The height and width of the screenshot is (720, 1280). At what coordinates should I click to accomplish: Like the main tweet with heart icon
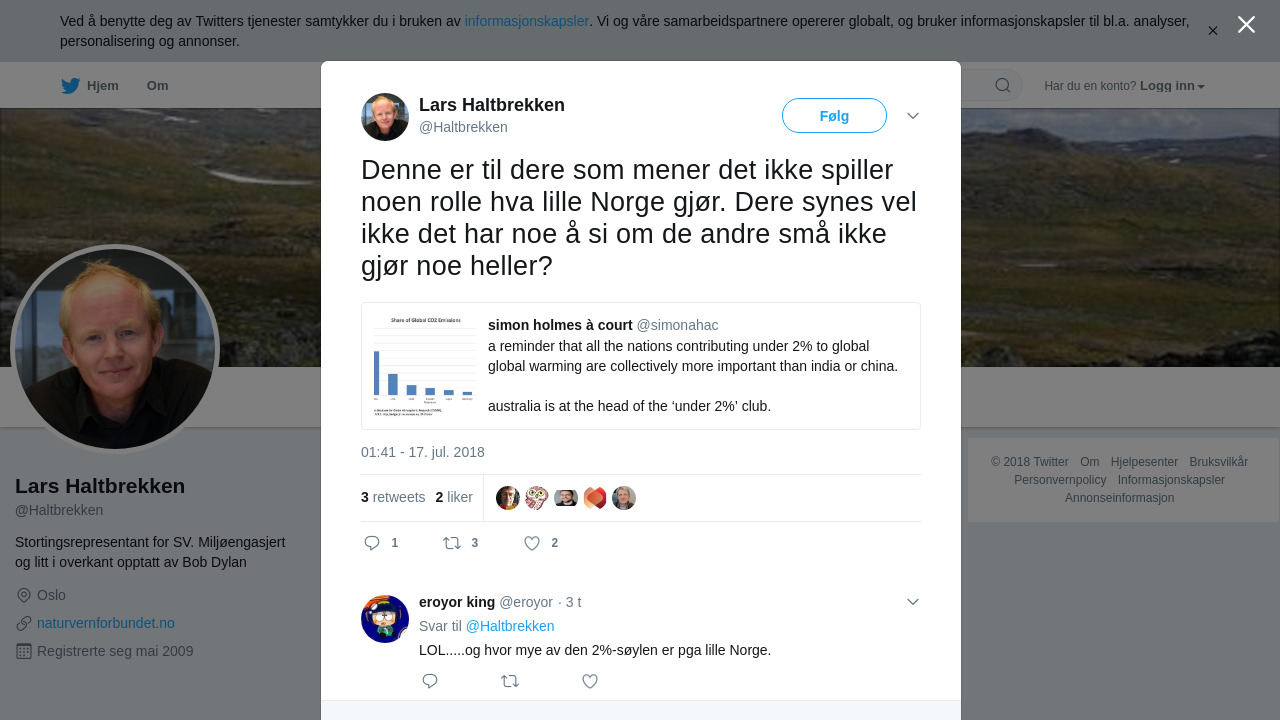point(532,543)
